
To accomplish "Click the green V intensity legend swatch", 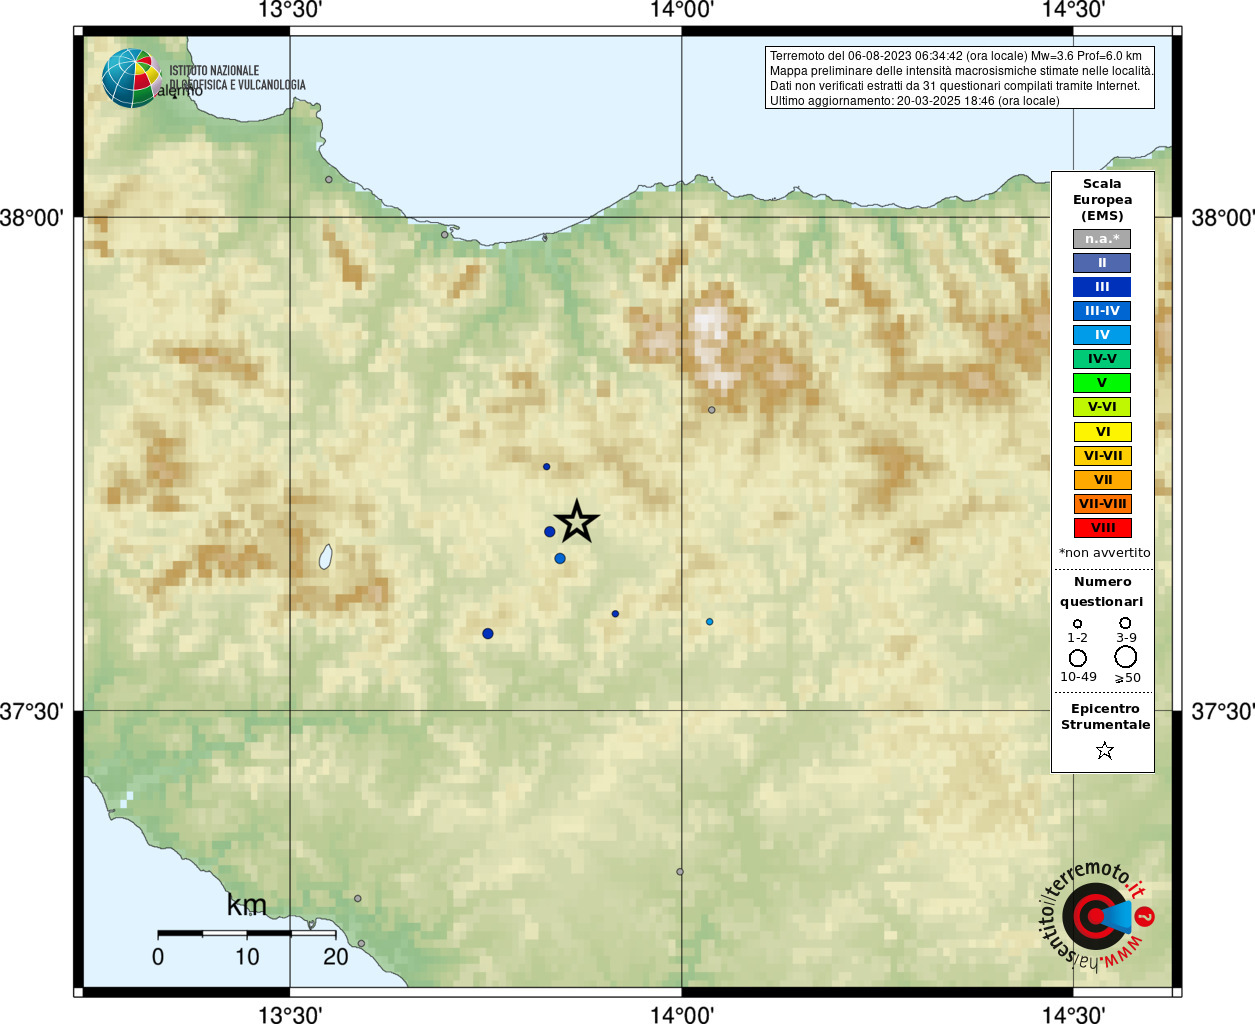I will coord(1102,383).
